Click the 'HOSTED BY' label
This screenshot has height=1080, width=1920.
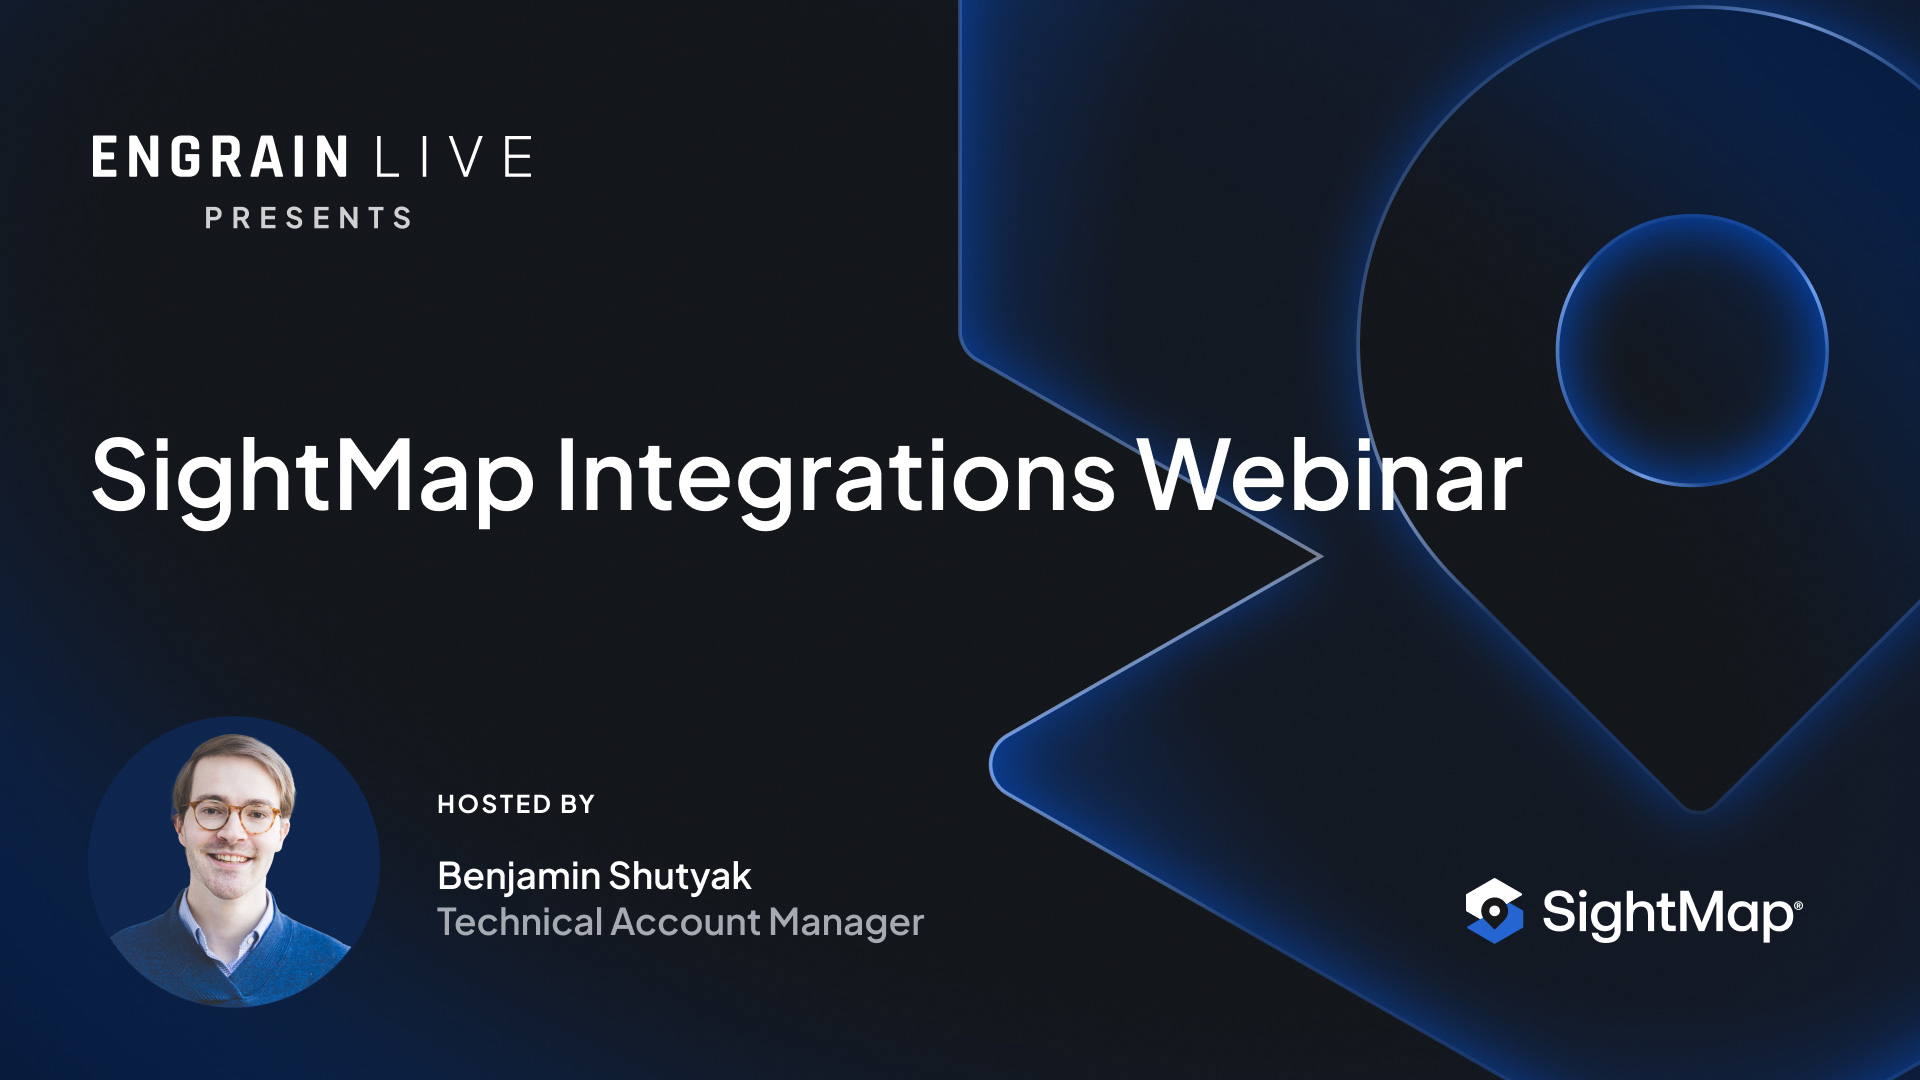tap(516, 804)
